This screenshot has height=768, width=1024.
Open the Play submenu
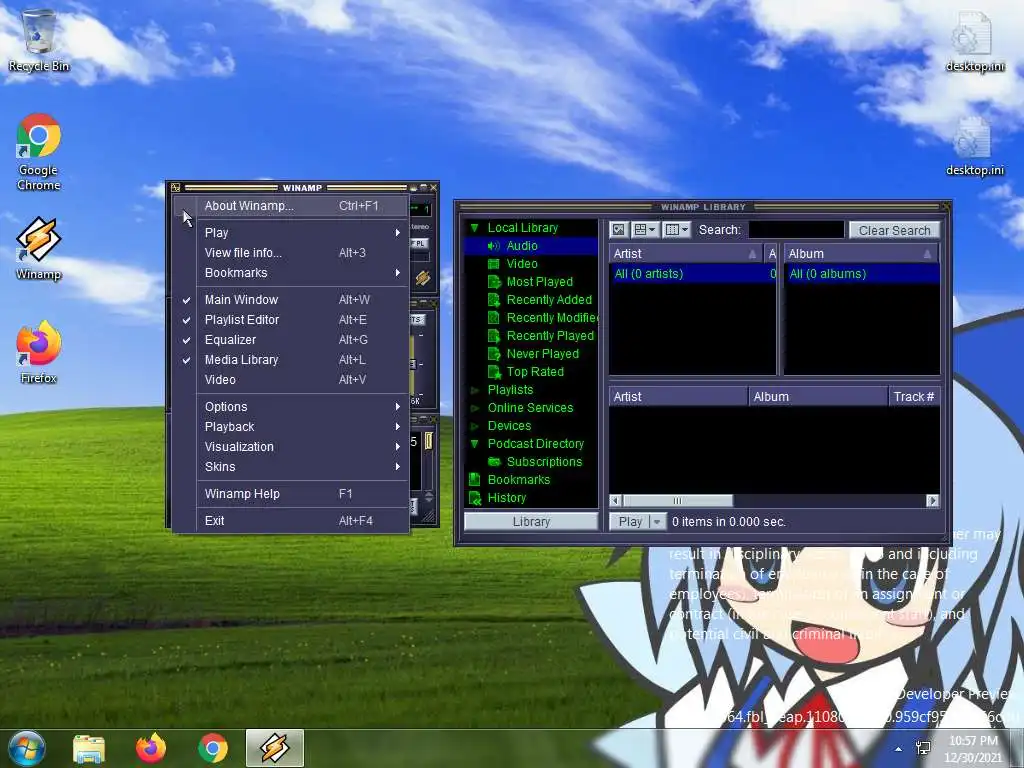[x=291, y=232]
